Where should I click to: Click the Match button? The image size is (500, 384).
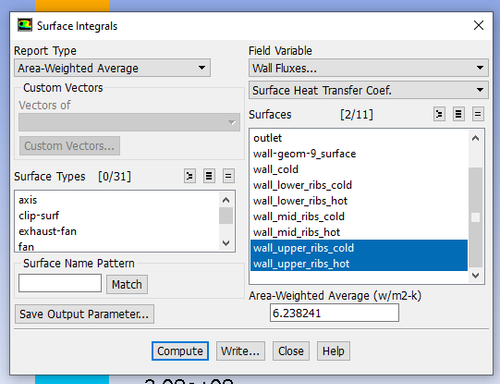click(x=127, y=284)
